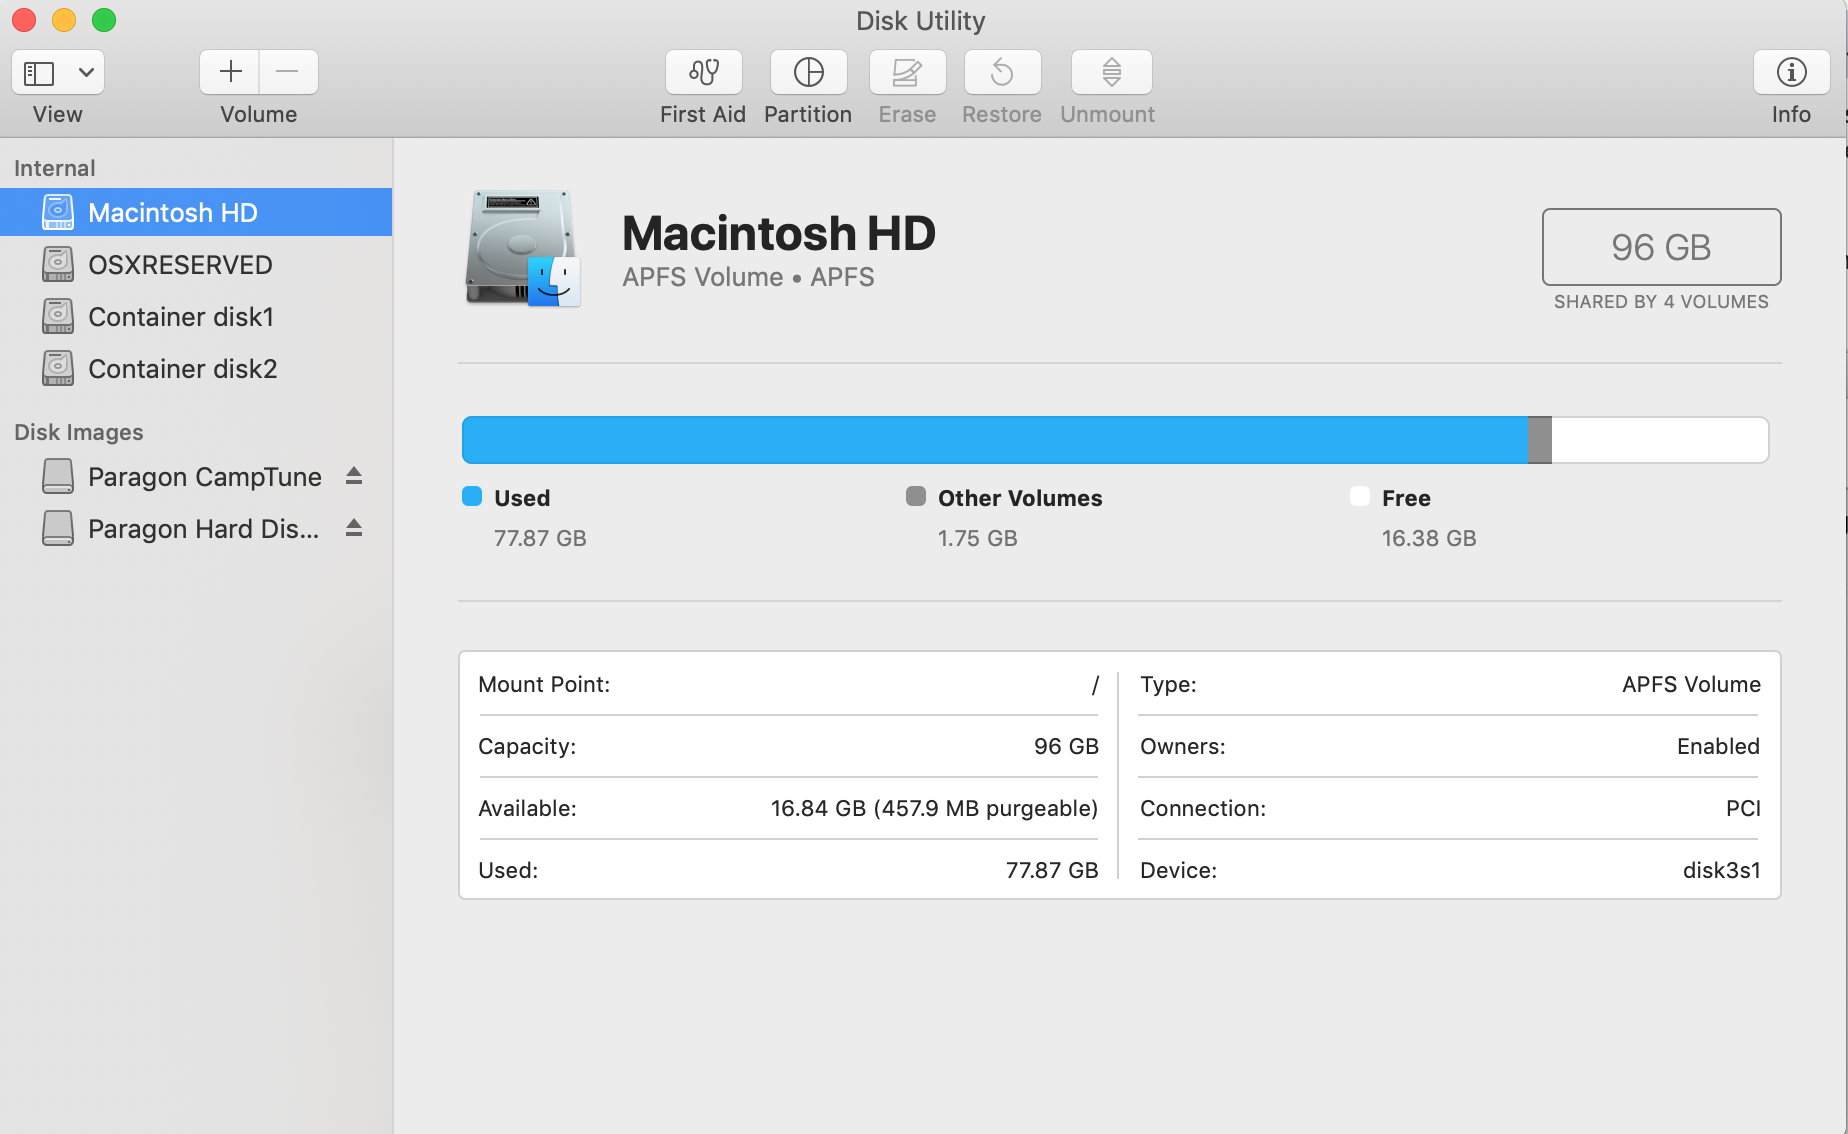Select Macintosh HD in the sidebar
This screenshot has width=1848, height=1134.
click(x=196, y=212)
